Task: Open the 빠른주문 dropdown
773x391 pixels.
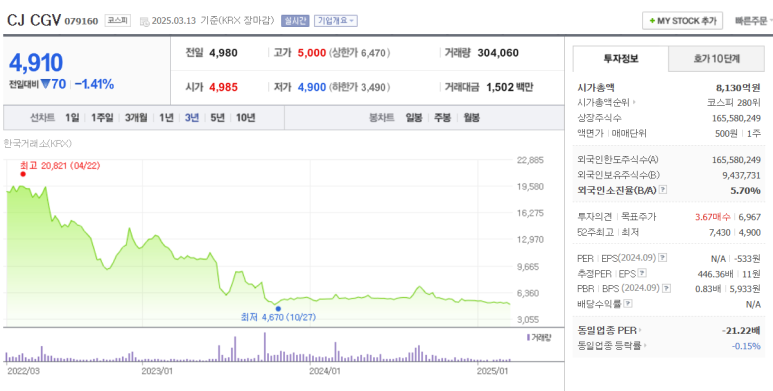Action: pos(753,21)
